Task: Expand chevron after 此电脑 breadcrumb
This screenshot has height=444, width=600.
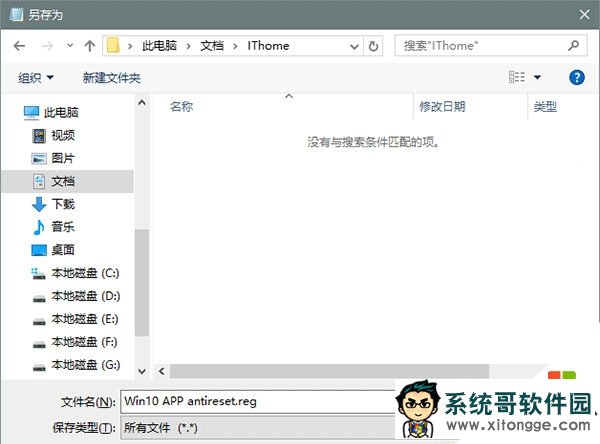Action: click(188, 46)
